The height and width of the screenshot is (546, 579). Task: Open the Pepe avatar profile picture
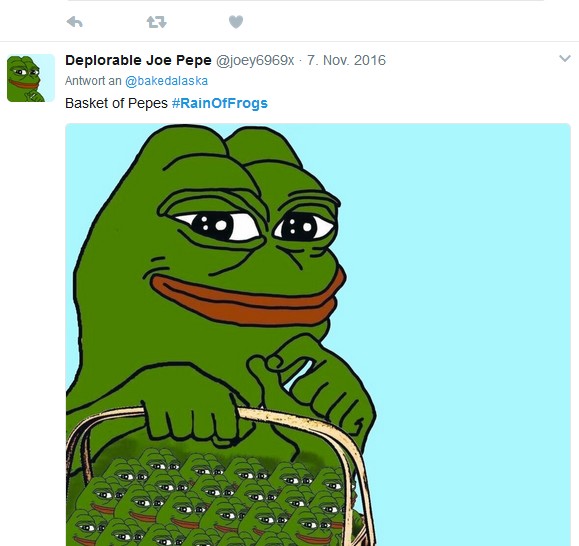point(31,78)
